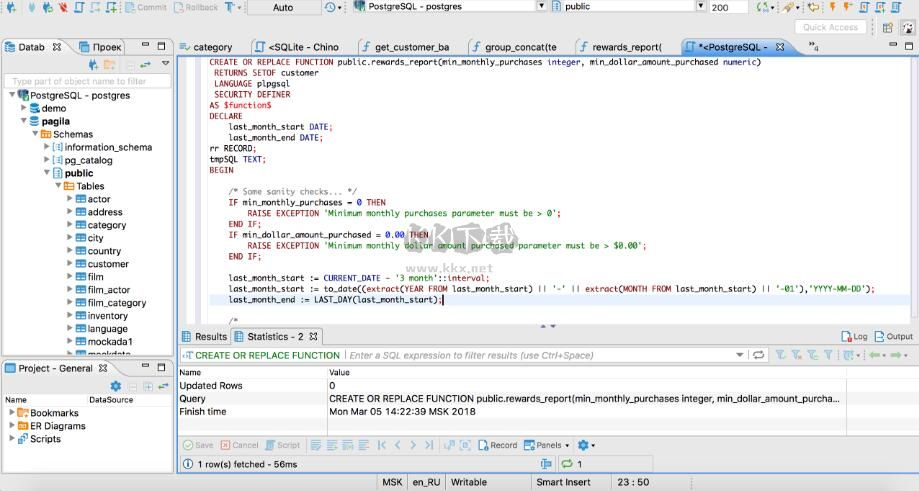Open the Log view icon
This screenshot has height=491, width=919.
854,337
